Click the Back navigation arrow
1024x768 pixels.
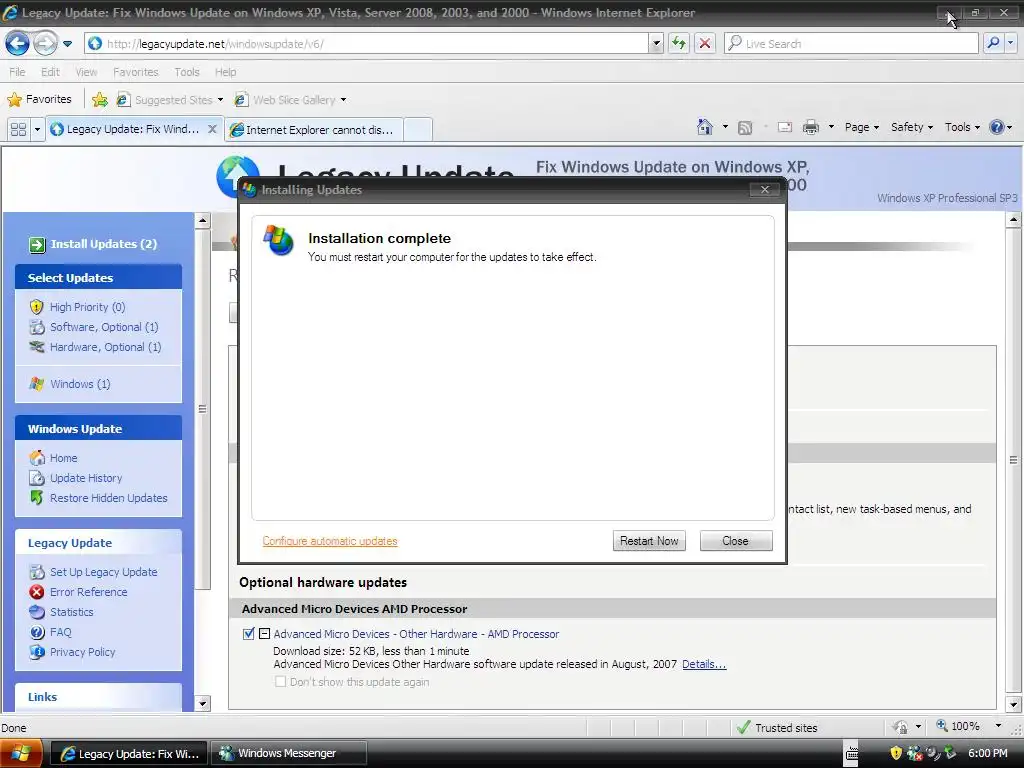coord(18,44)
